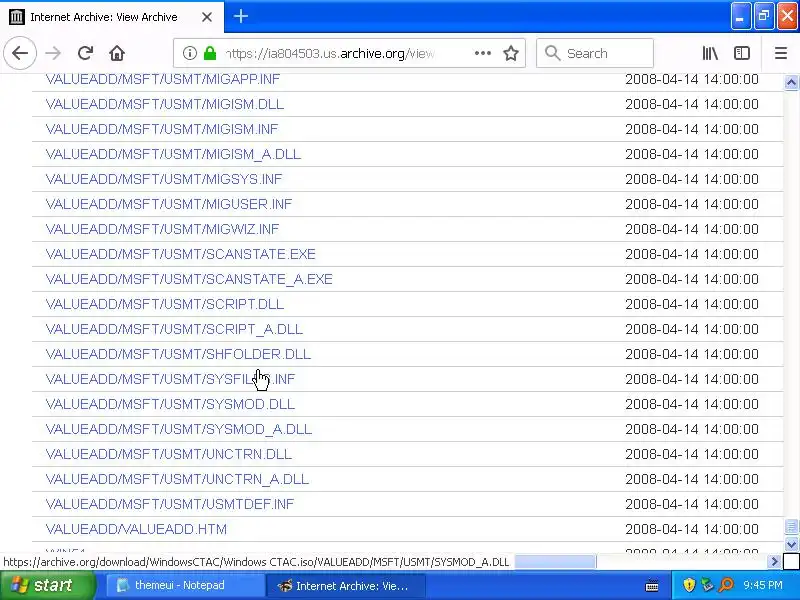Open the SYSMOD_A.DLL file link
Screen dimensions: 800x600
[x=179, y=429]
